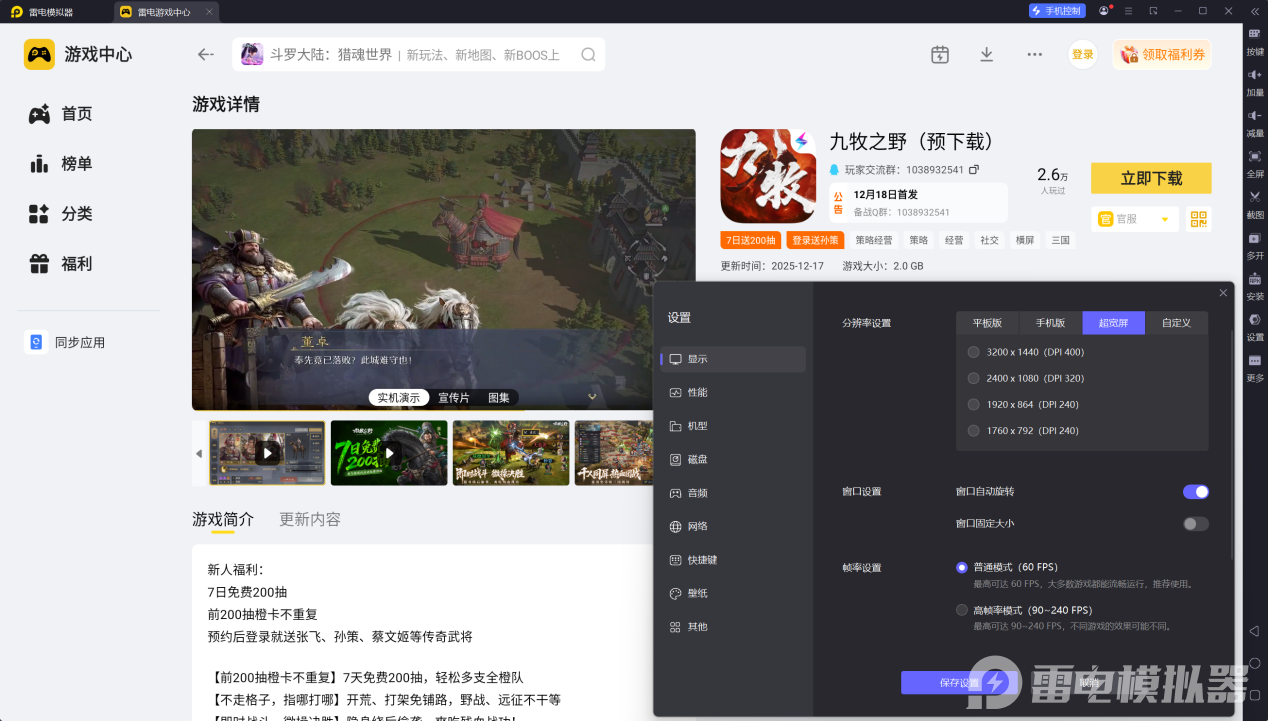Click 保存设置 button
1268x721 pixels.
[x=959, y=683]
